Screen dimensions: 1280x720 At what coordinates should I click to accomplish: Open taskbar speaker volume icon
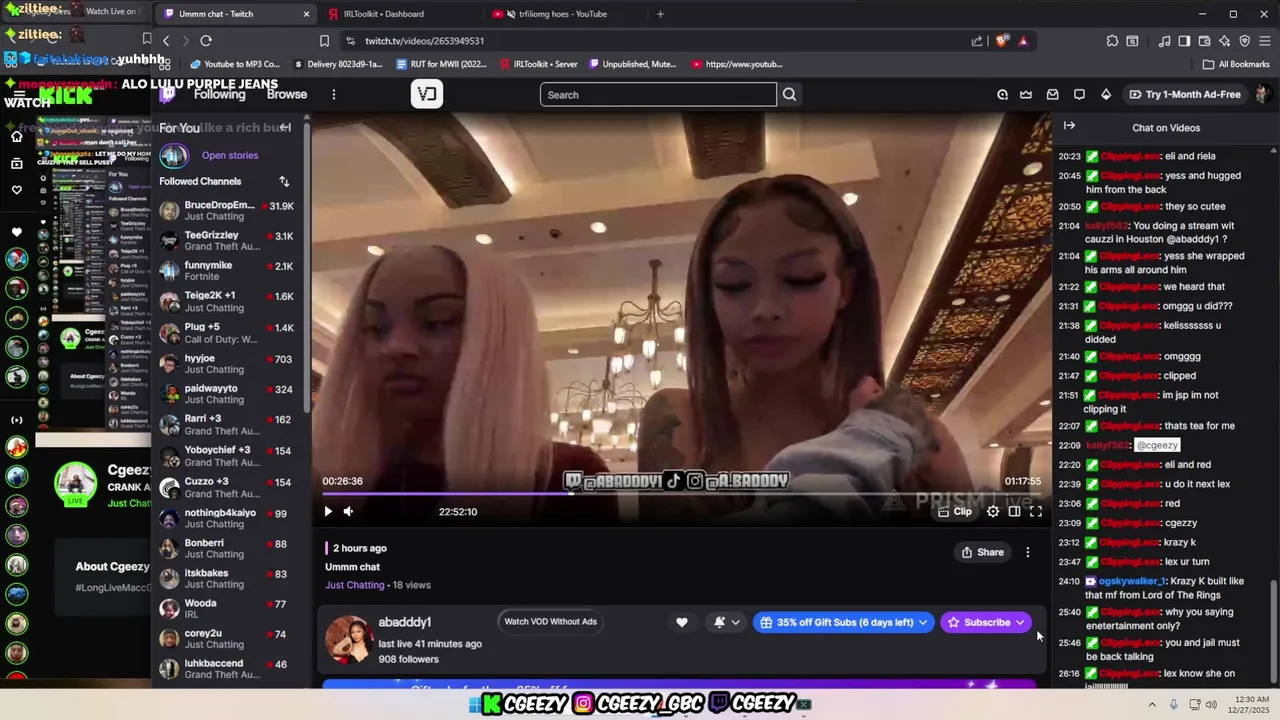[x=1211, y=704]
